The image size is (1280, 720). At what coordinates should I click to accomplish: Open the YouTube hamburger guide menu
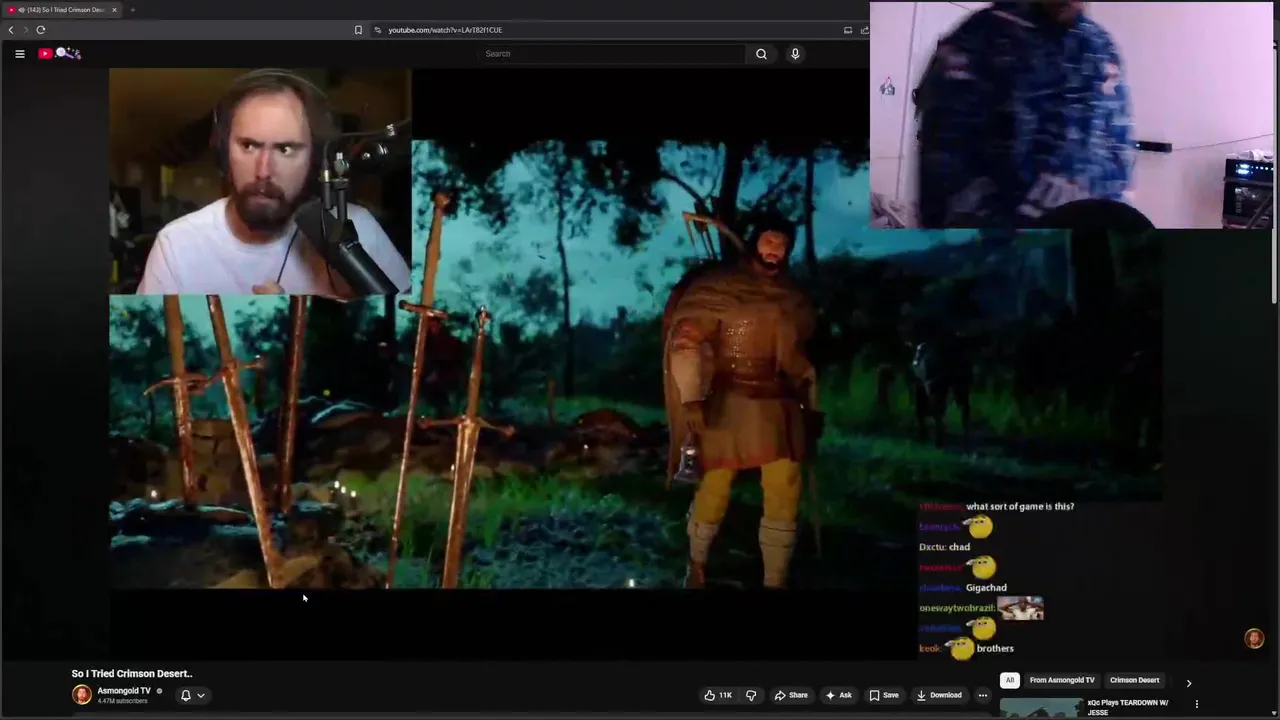(19, 54)
